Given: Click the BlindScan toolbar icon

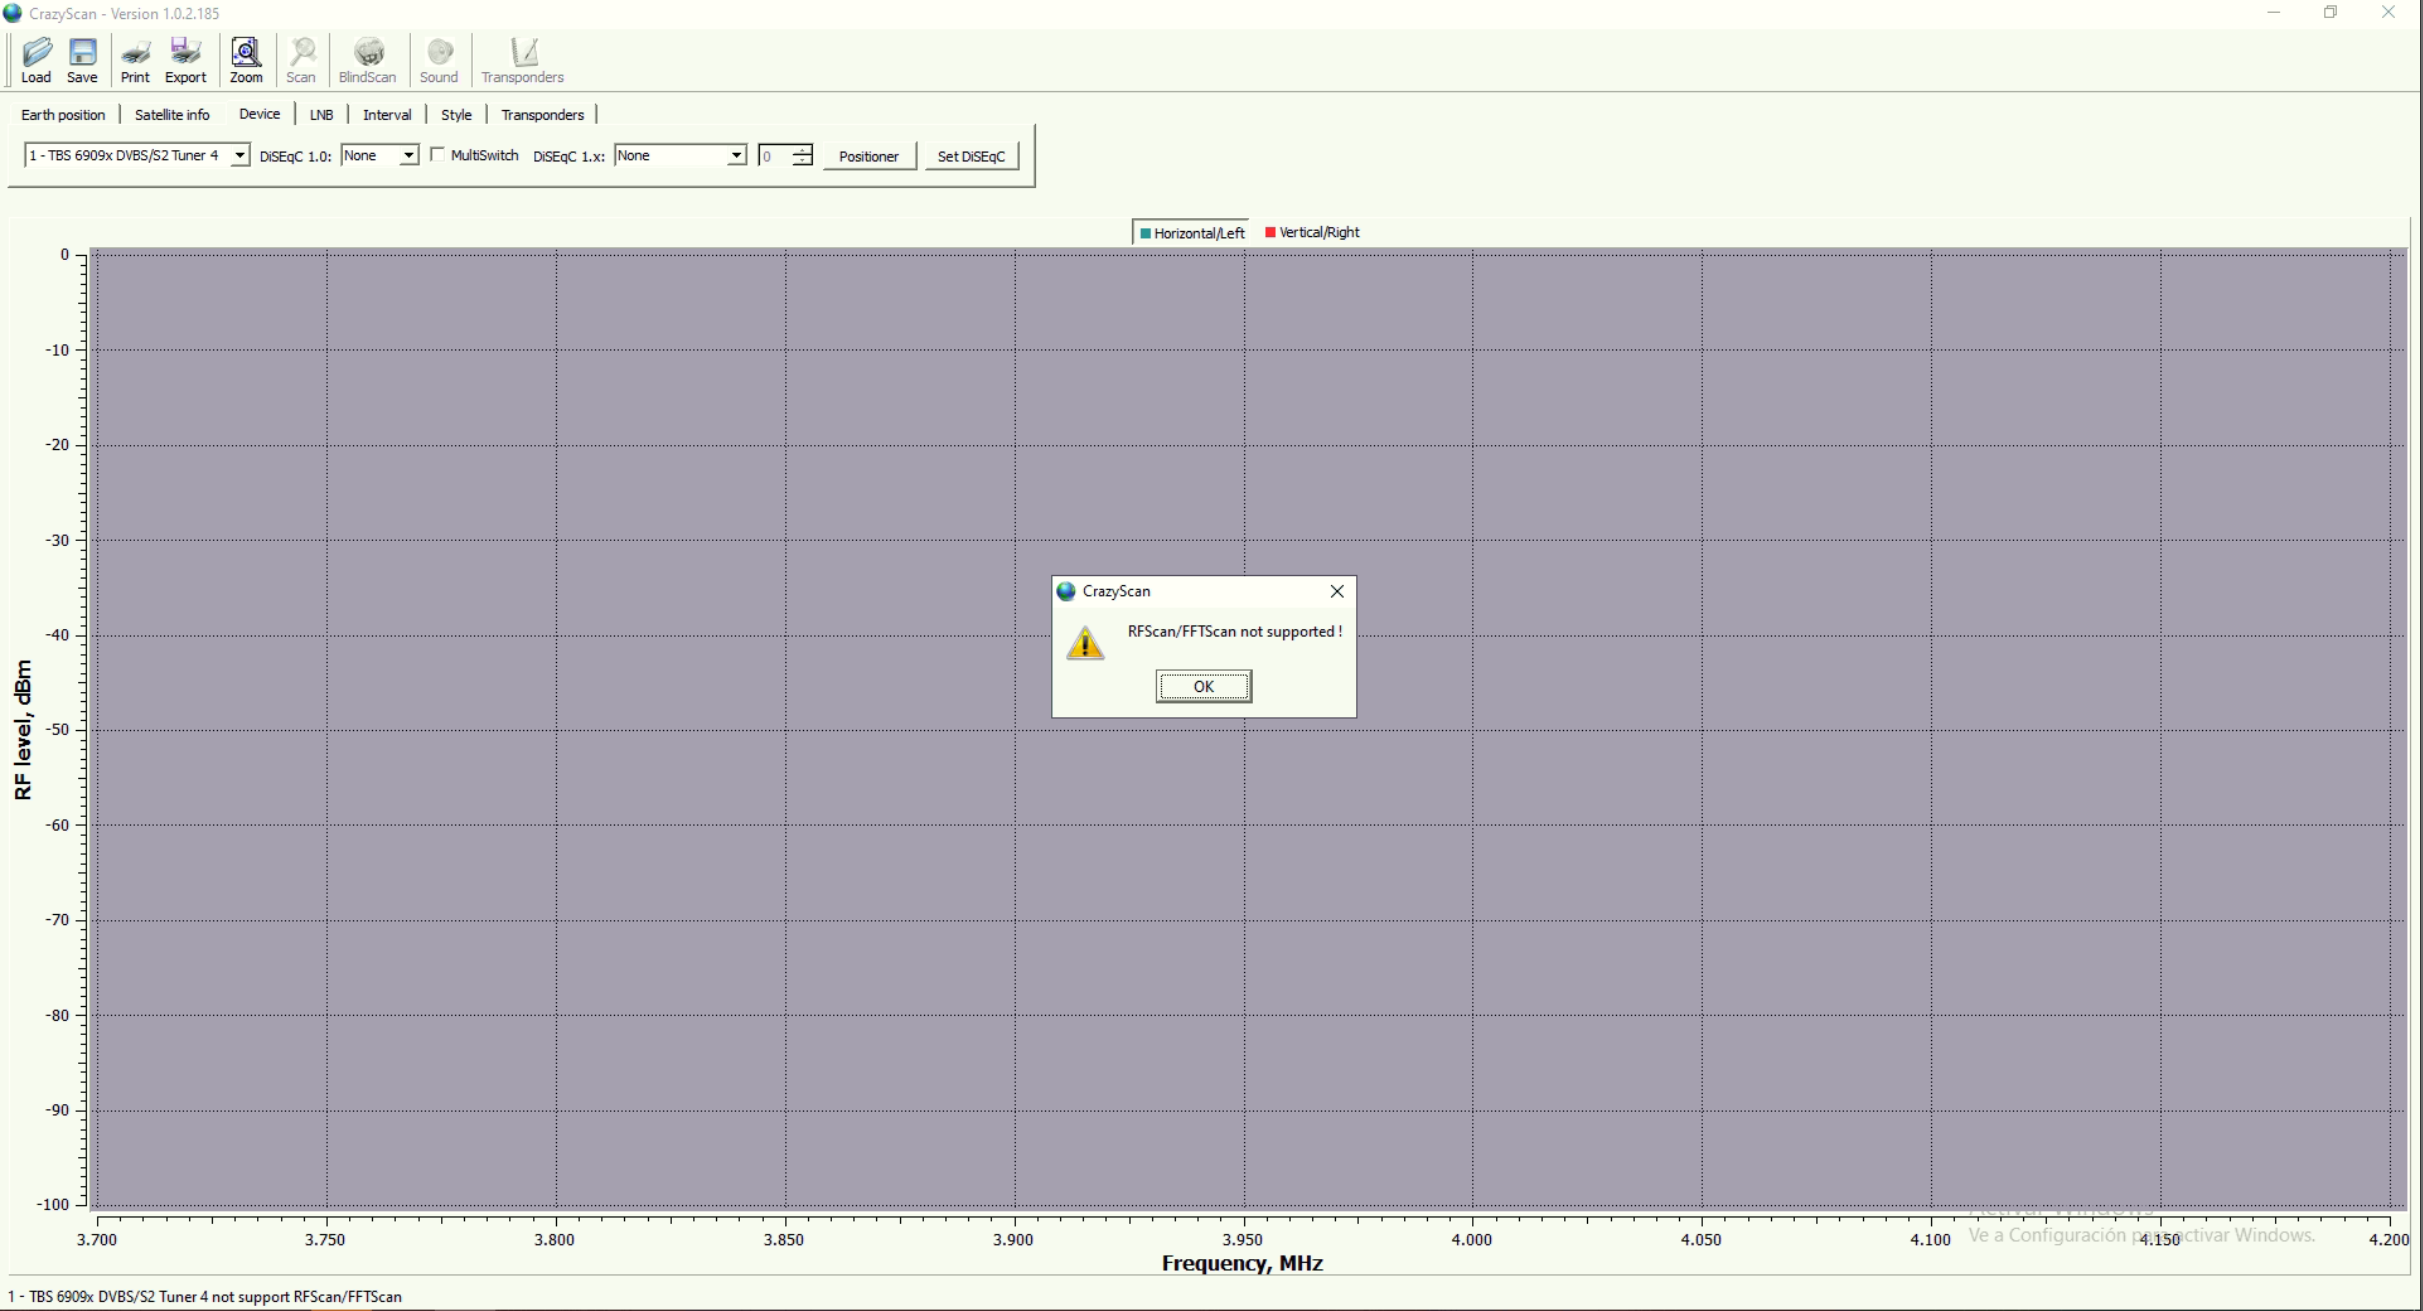Looking at the screenshot, I should [x=367, y=60].
